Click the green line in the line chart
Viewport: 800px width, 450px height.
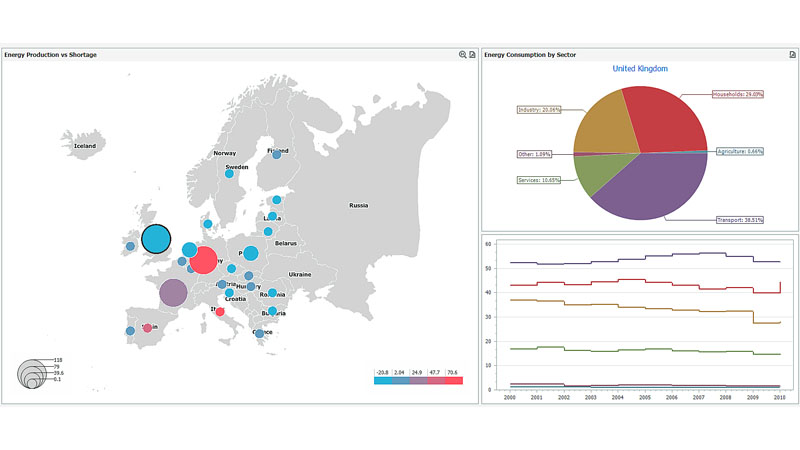tap(645, 349)
